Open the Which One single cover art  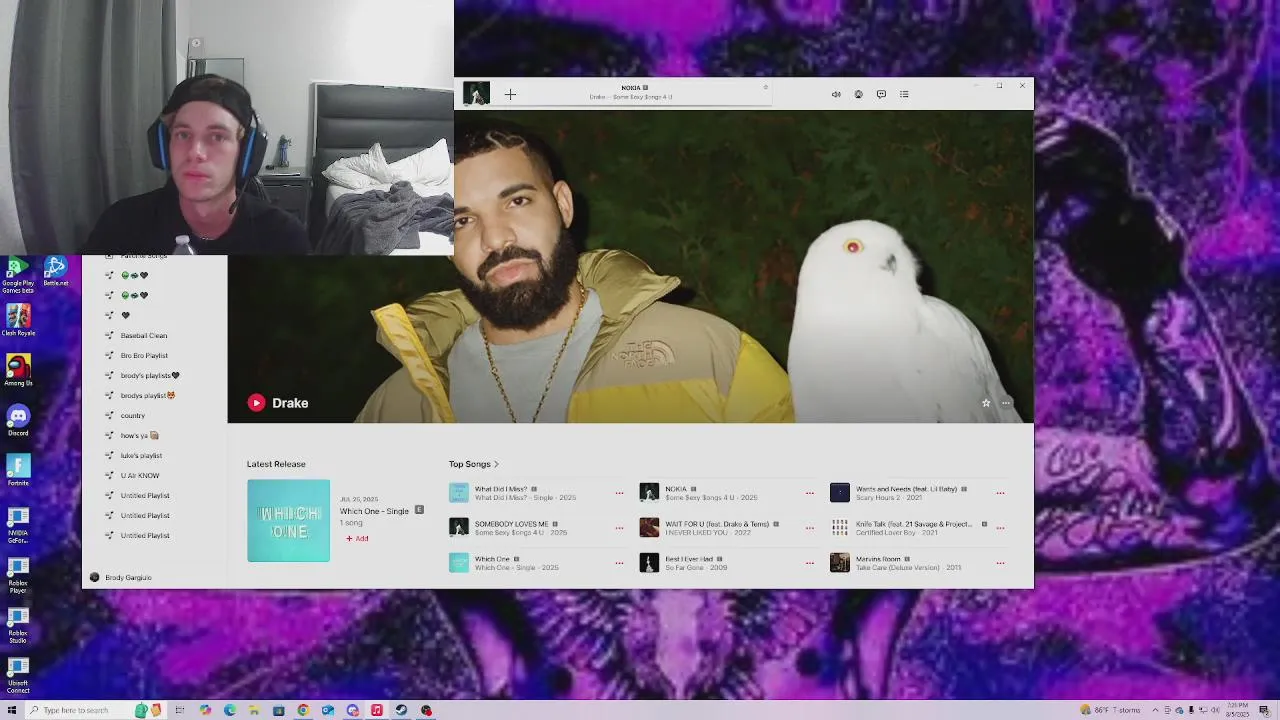tap(288, 520)
